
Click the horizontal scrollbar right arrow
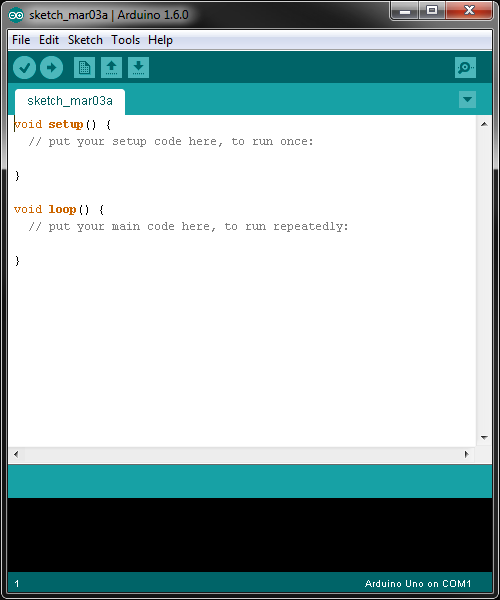coord(467,454)
